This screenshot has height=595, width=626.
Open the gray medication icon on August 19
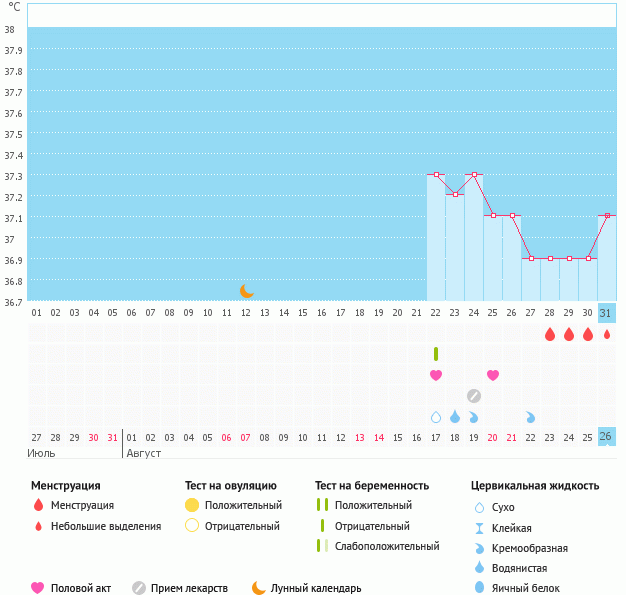(474, 395)
